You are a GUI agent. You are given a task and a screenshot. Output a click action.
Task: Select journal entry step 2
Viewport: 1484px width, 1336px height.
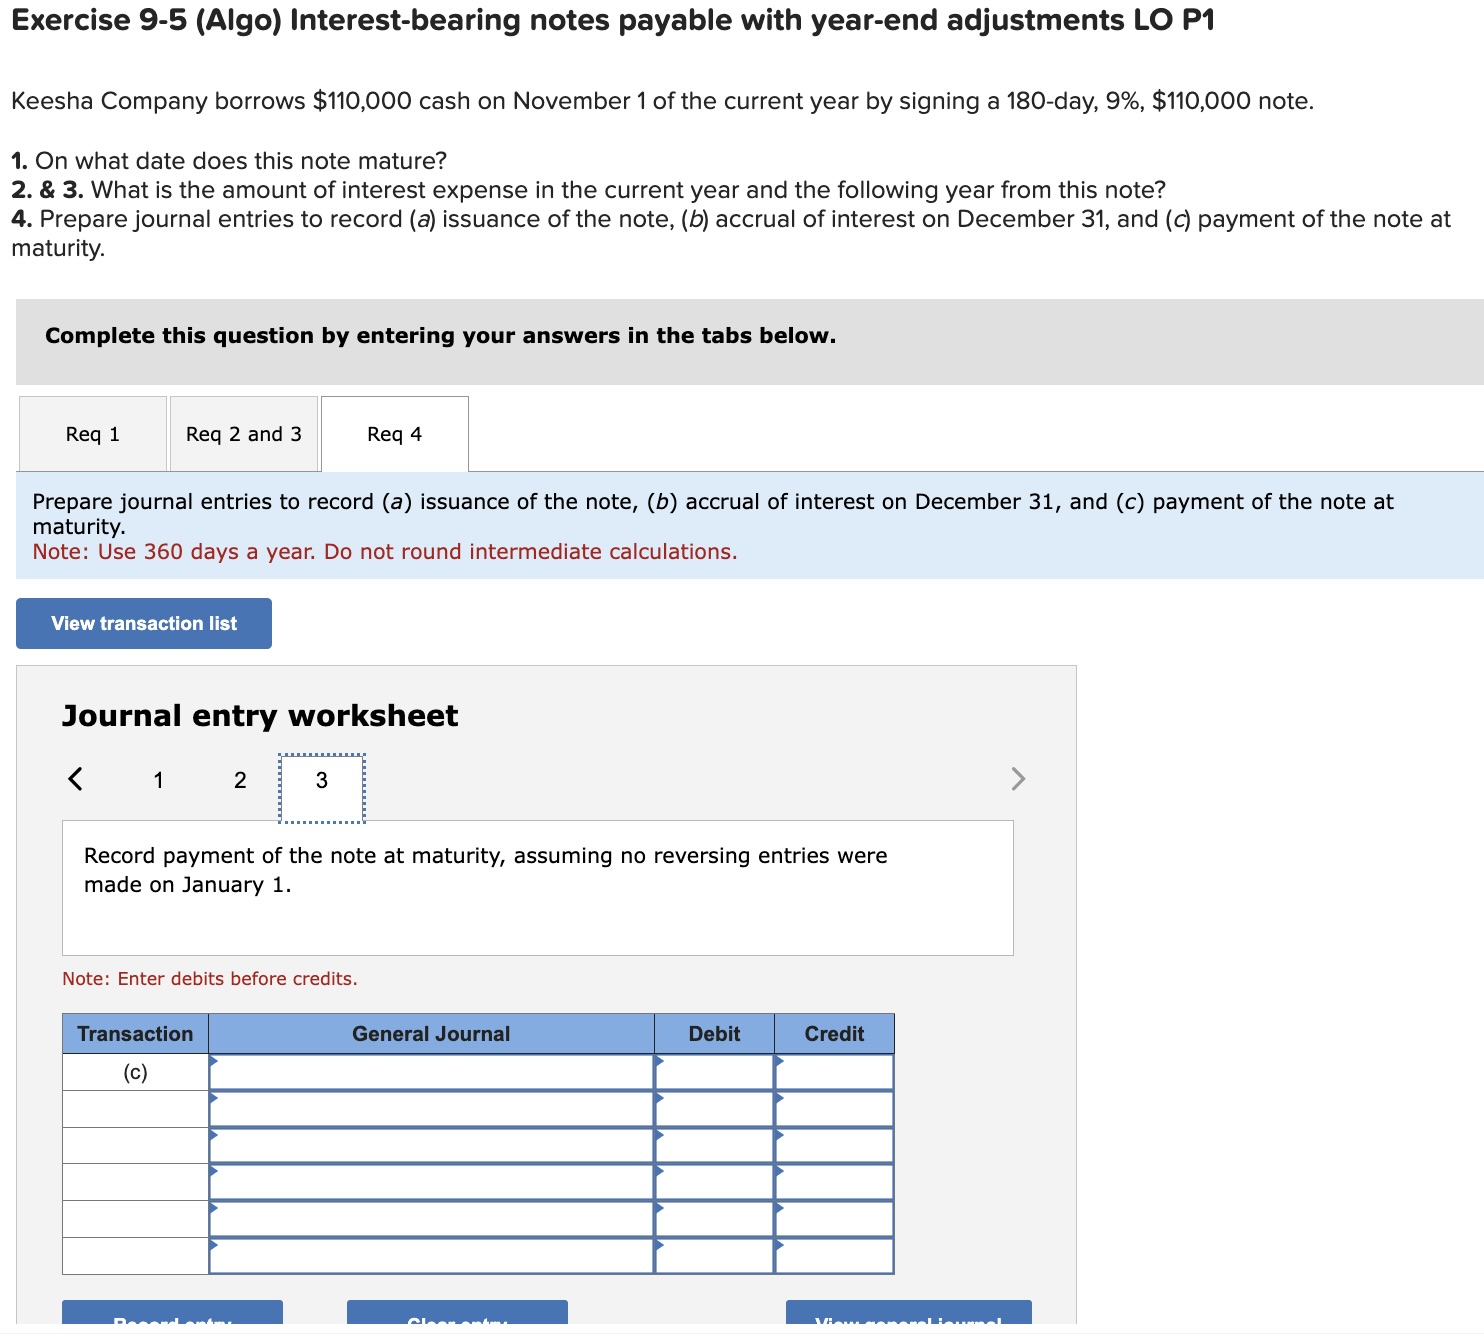(239, 781)
